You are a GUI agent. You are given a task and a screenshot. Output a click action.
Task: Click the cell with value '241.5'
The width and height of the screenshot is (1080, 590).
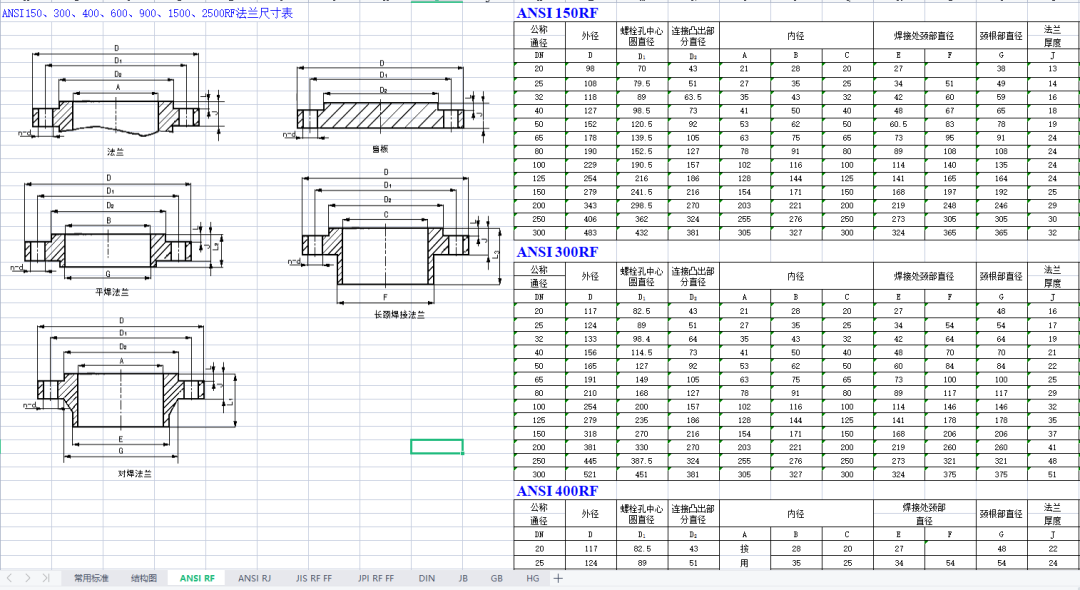(641, 192)
